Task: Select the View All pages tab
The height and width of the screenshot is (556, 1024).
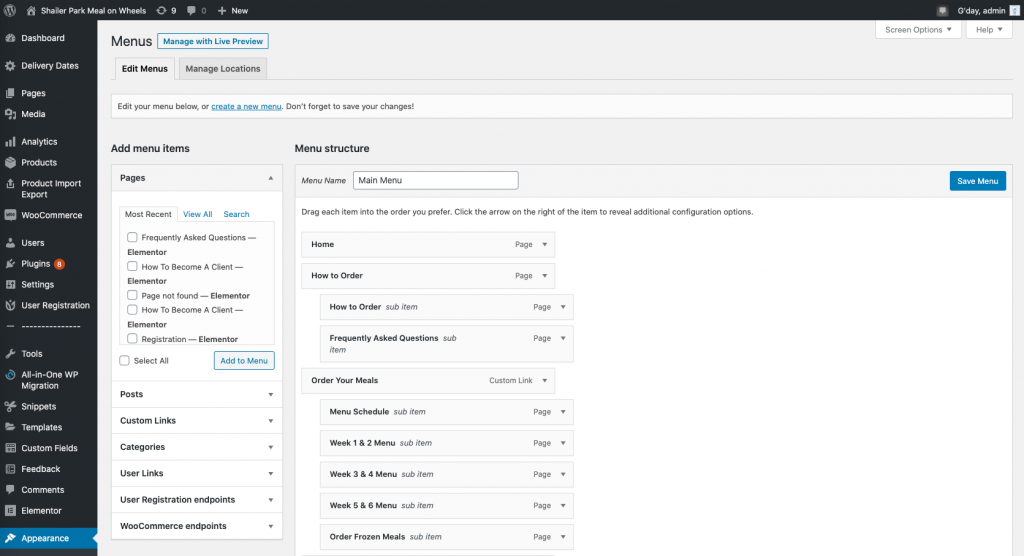Action: [x=197, y=214]
